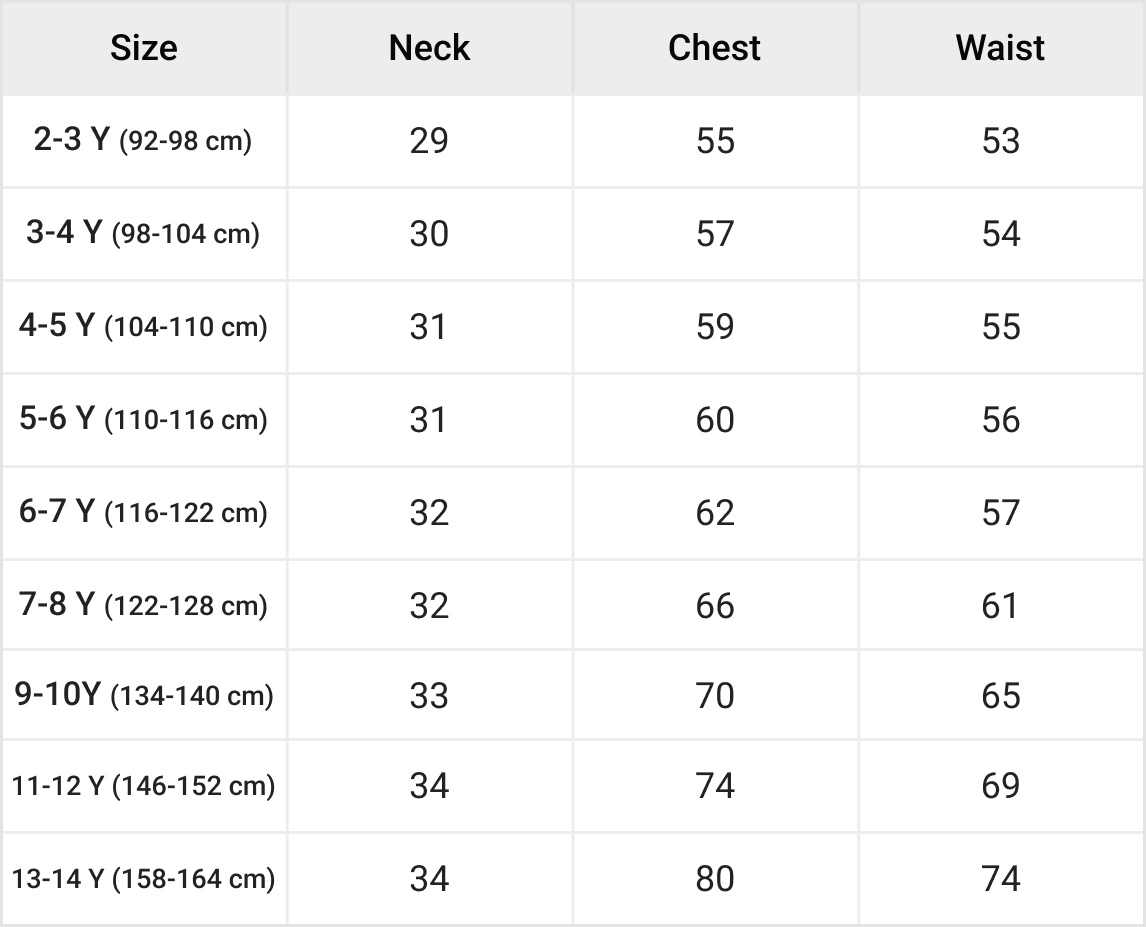Click the Neck column header
The image size is (1146, 927).
click(x=429, y=48)
